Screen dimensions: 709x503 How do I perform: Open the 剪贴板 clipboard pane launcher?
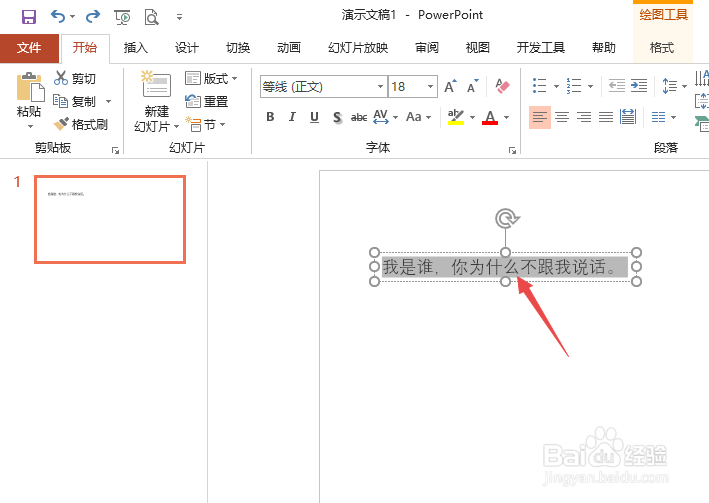(x=116, y=150)
